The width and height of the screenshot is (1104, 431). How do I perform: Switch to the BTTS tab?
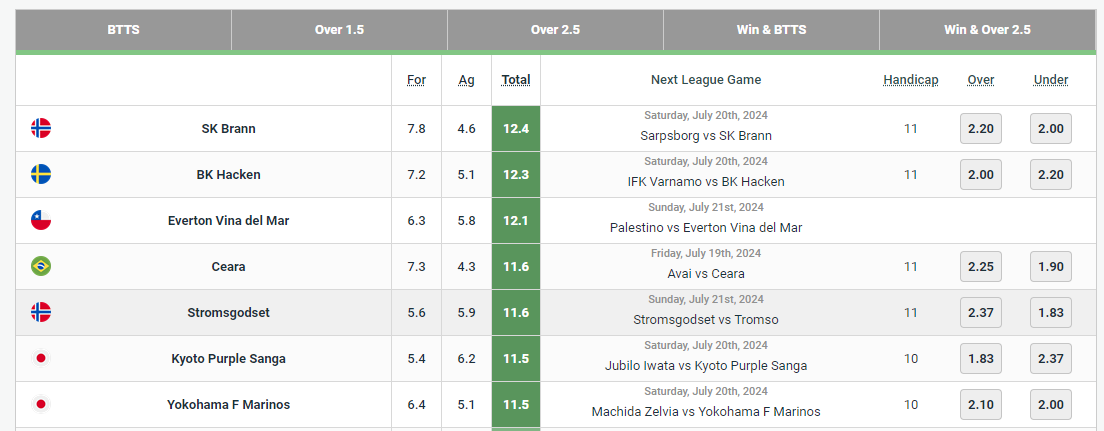pyautogui.click(x=123, y=30)
